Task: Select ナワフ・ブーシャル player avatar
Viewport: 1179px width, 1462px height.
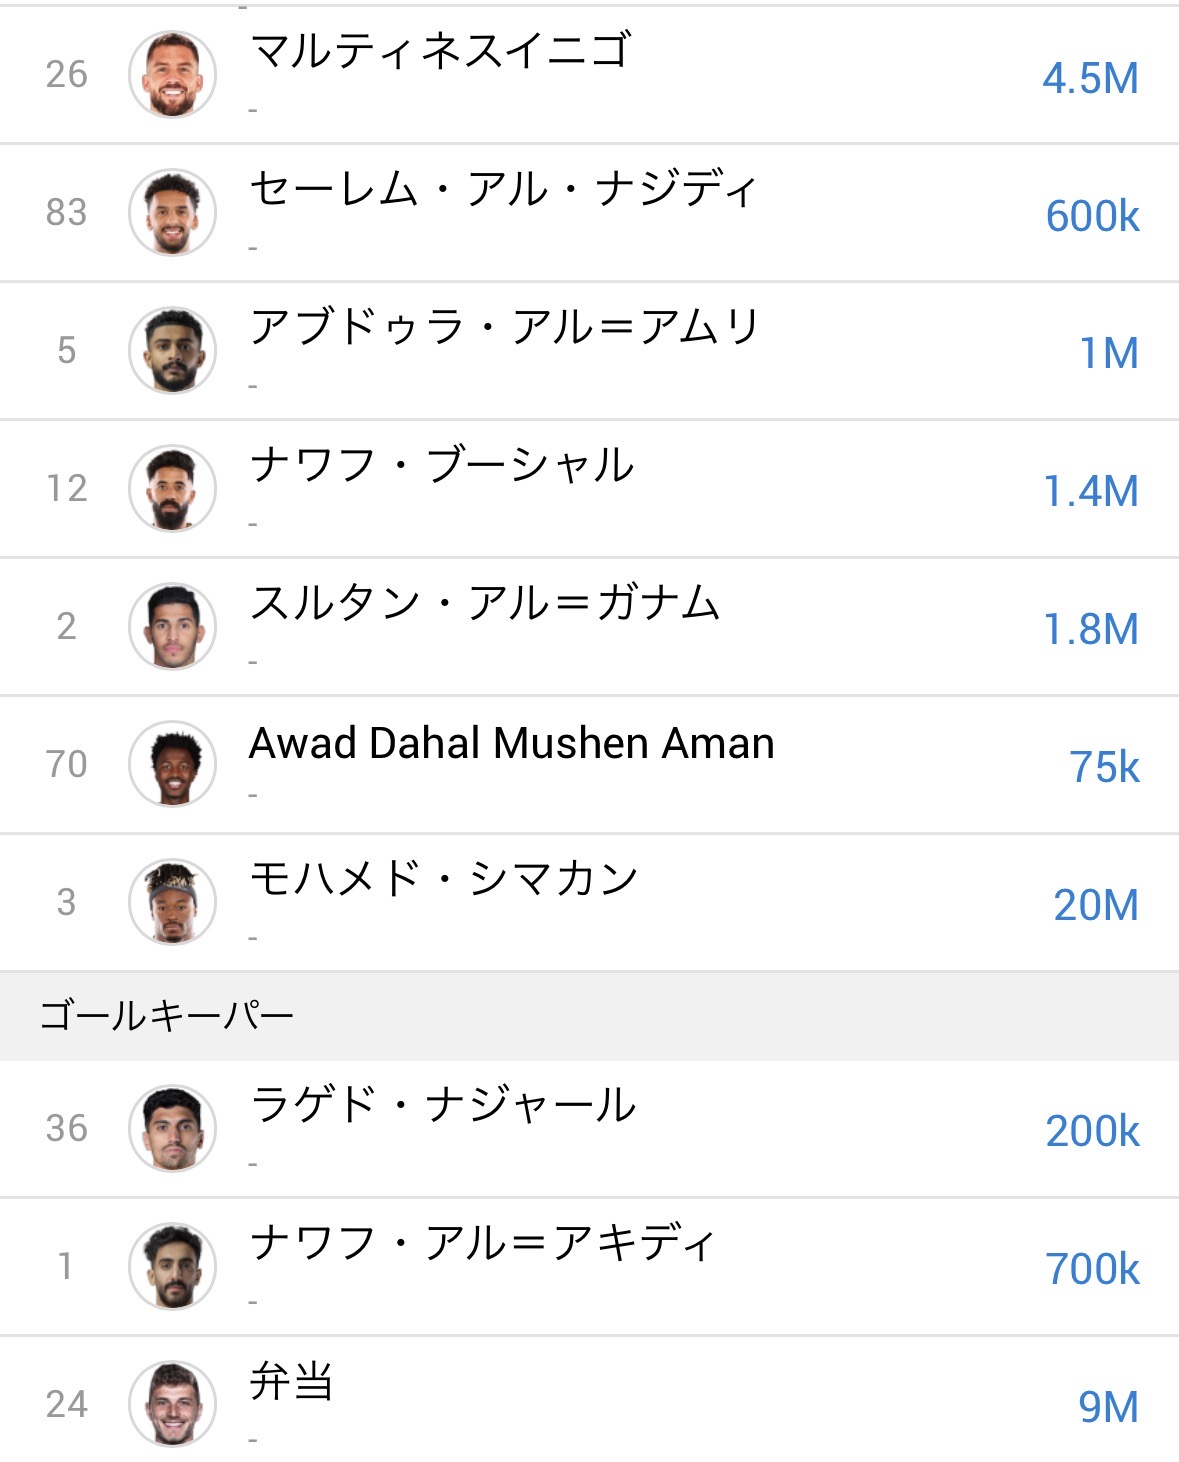Action: [x=172, y=489]
